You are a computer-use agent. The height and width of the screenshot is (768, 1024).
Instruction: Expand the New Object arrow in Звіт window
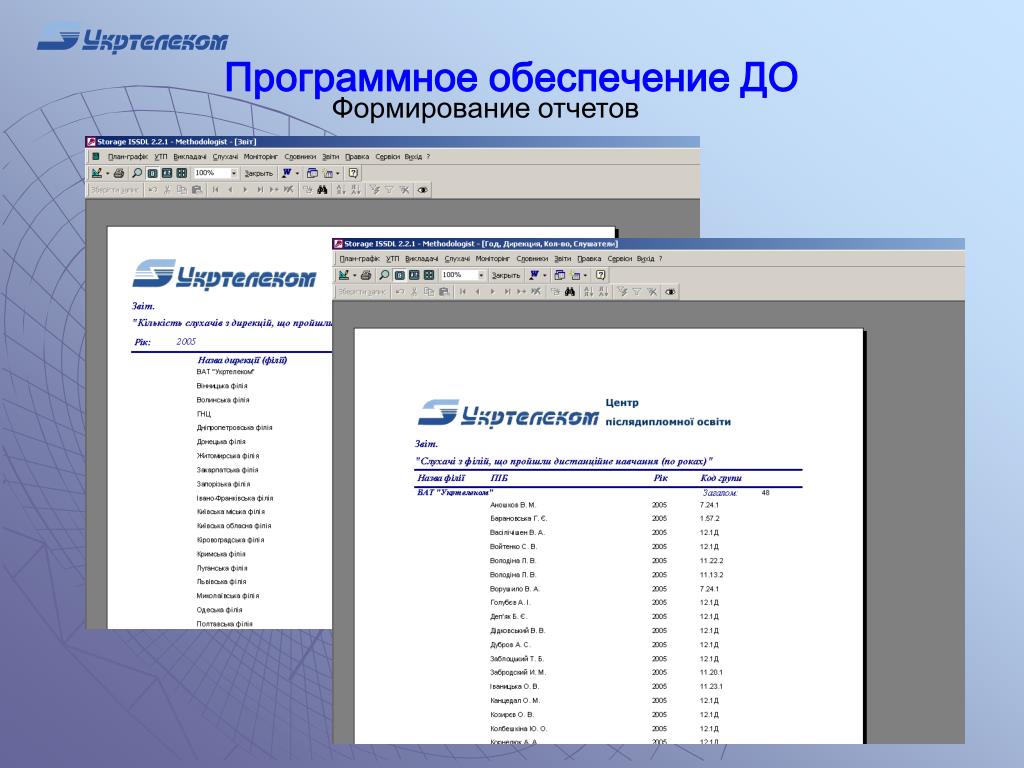pyautogui.click(x=338, y=174)
